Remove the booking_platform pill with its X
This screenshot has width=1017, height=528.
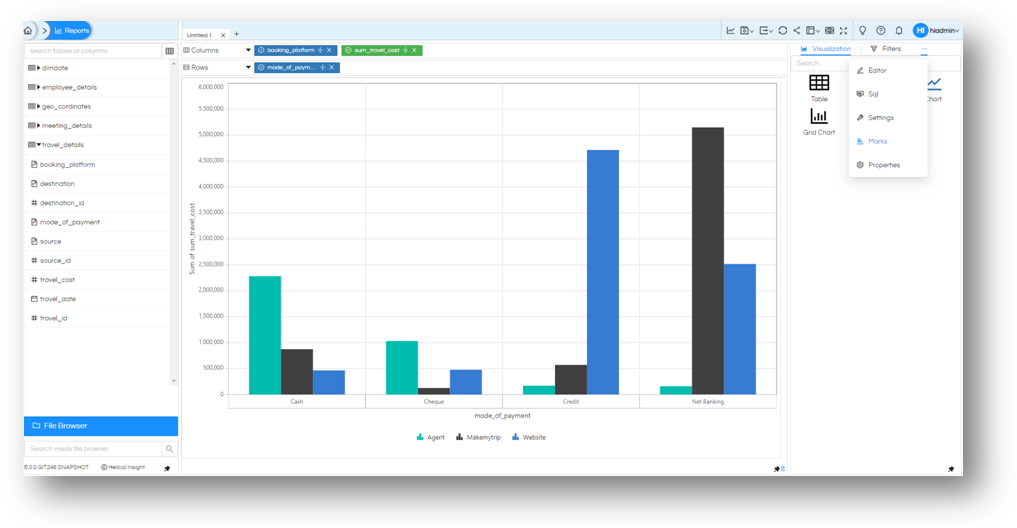click(x=329, y=50)
